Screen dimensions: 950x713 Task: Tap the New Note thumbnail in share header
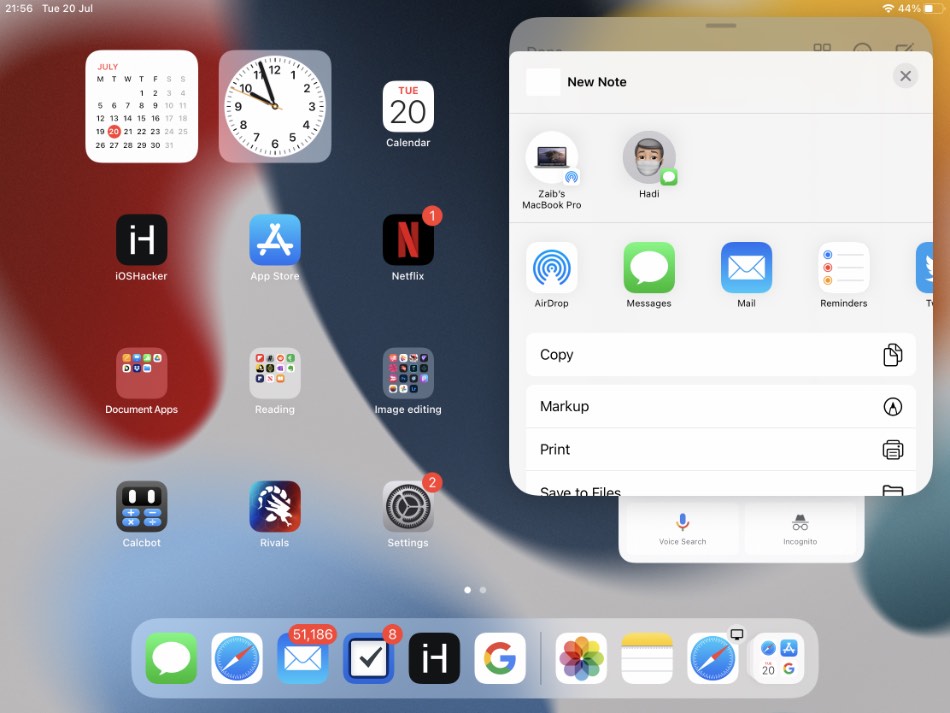543,82
